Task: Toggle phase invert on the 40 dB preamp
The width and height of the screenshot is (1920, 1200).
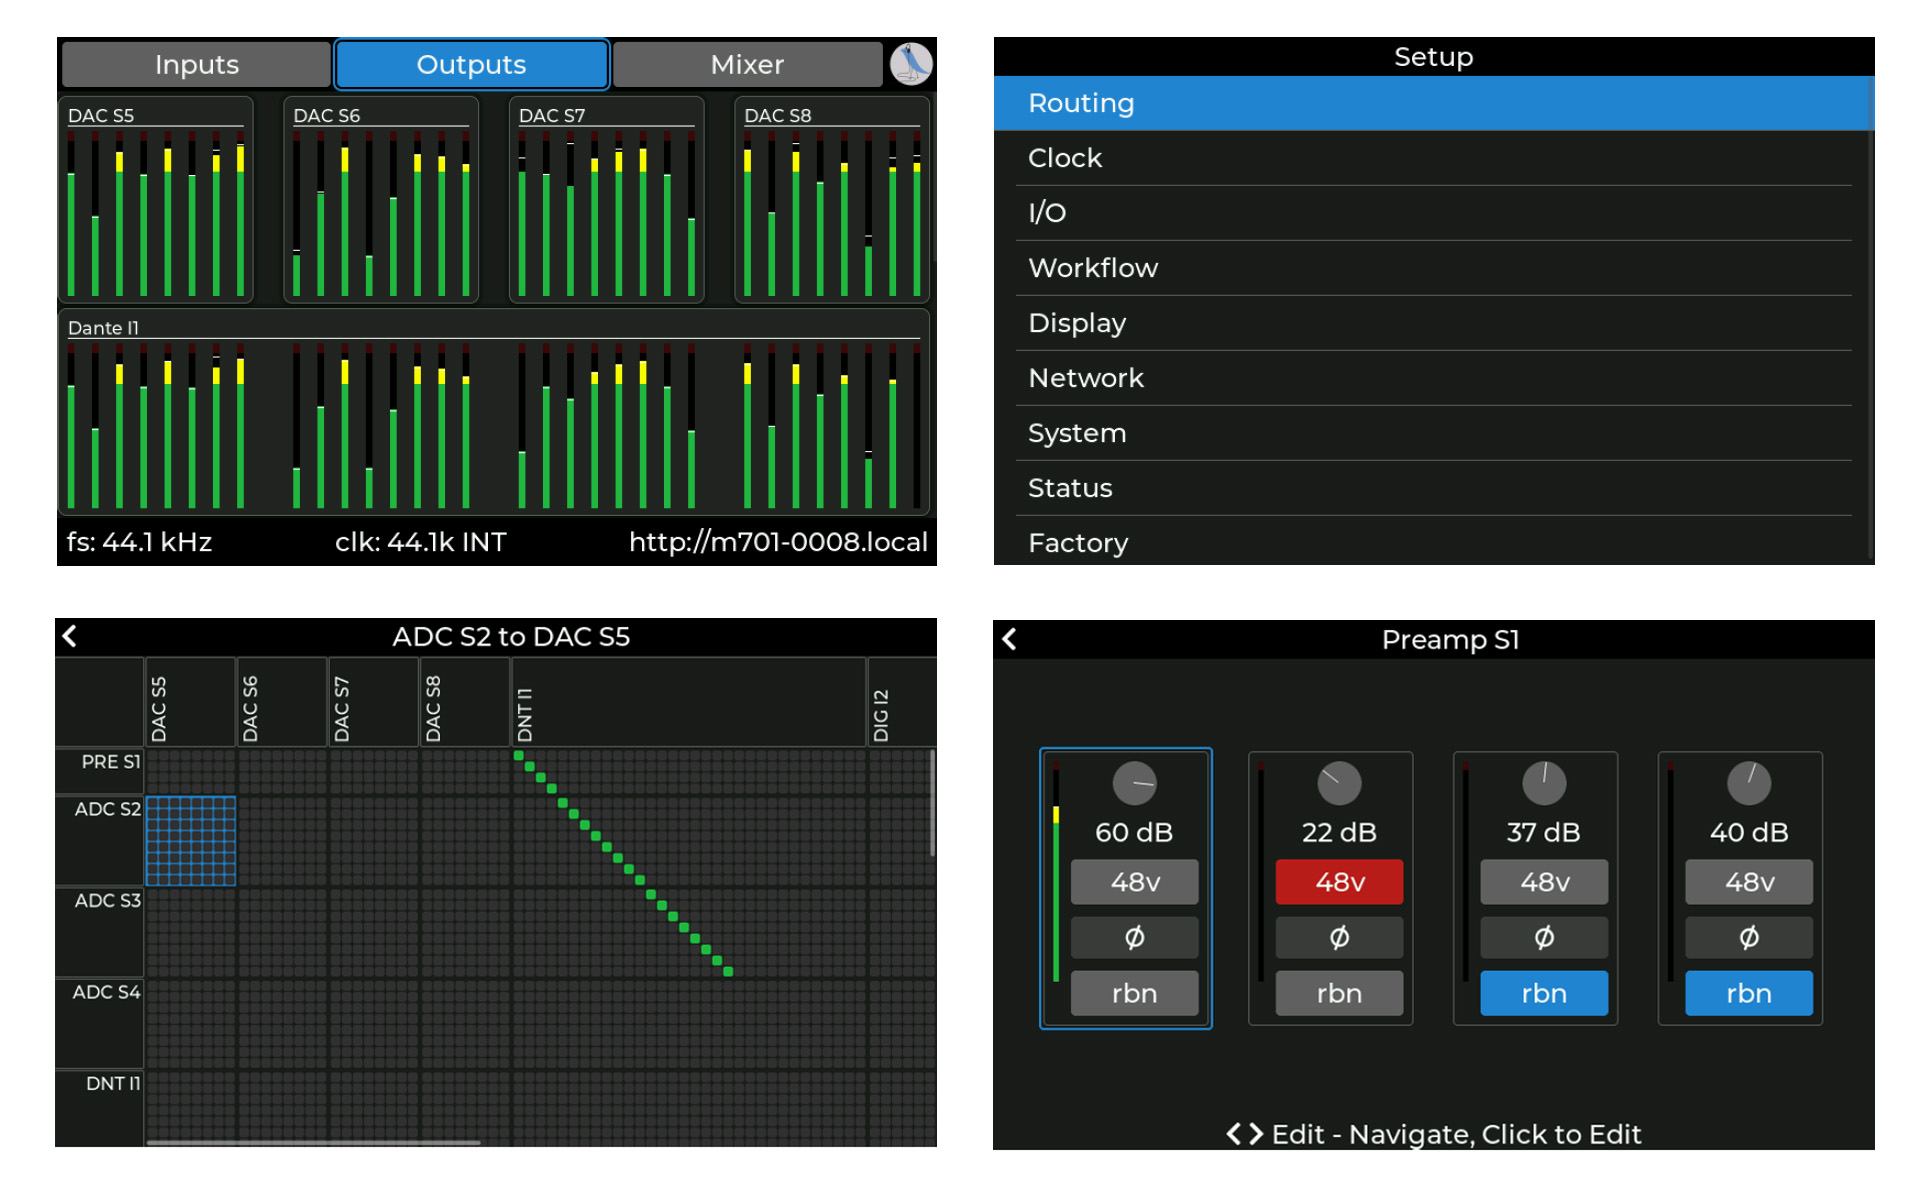Action: (1748, 937)
